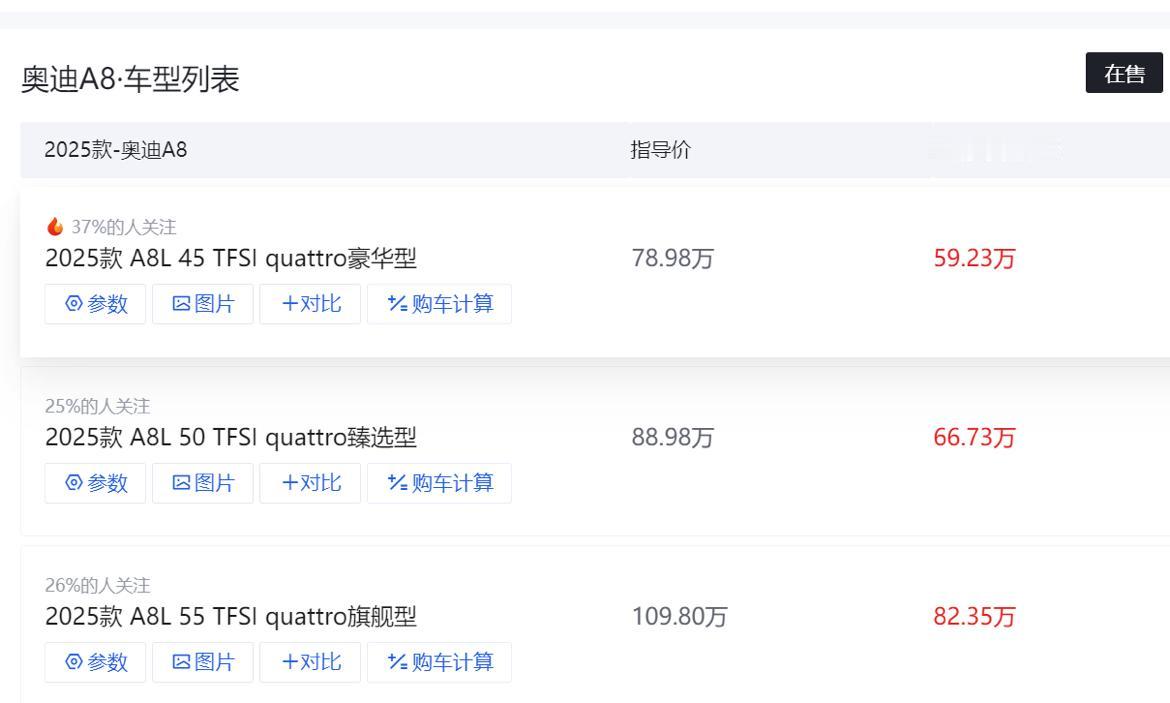The width and height of the screenshot is (1170, 703).
Task: Click the red 66.73万 price
Action: coord(975,437)
